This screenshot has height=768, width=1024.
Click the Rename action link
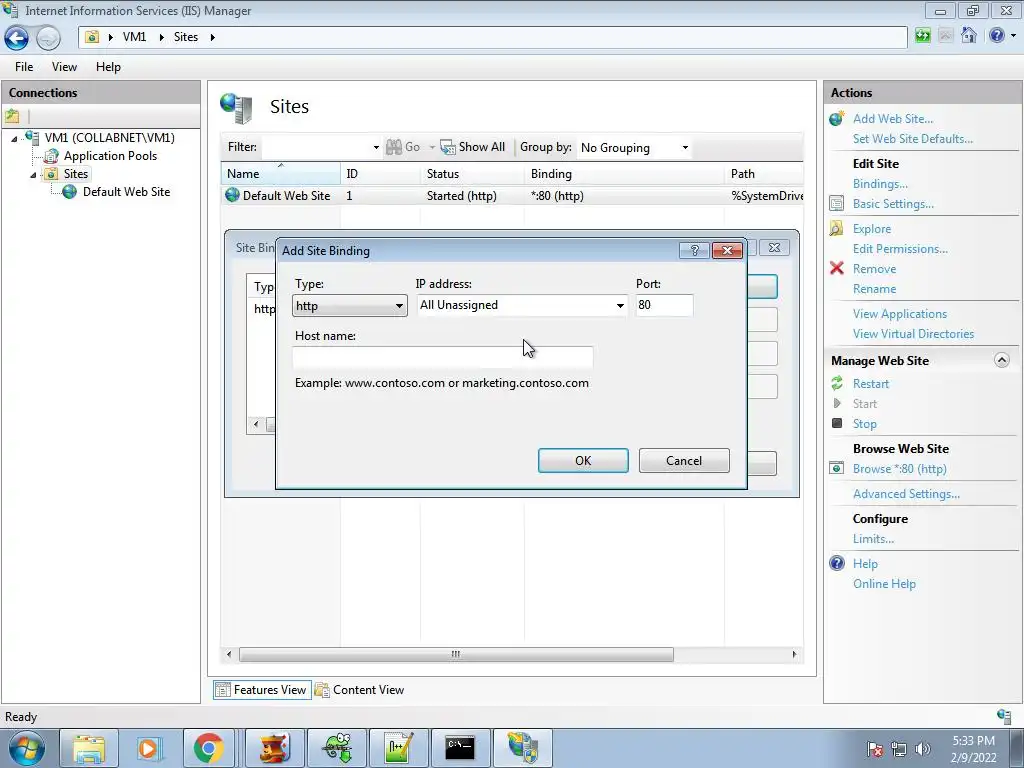pos(874,289)
